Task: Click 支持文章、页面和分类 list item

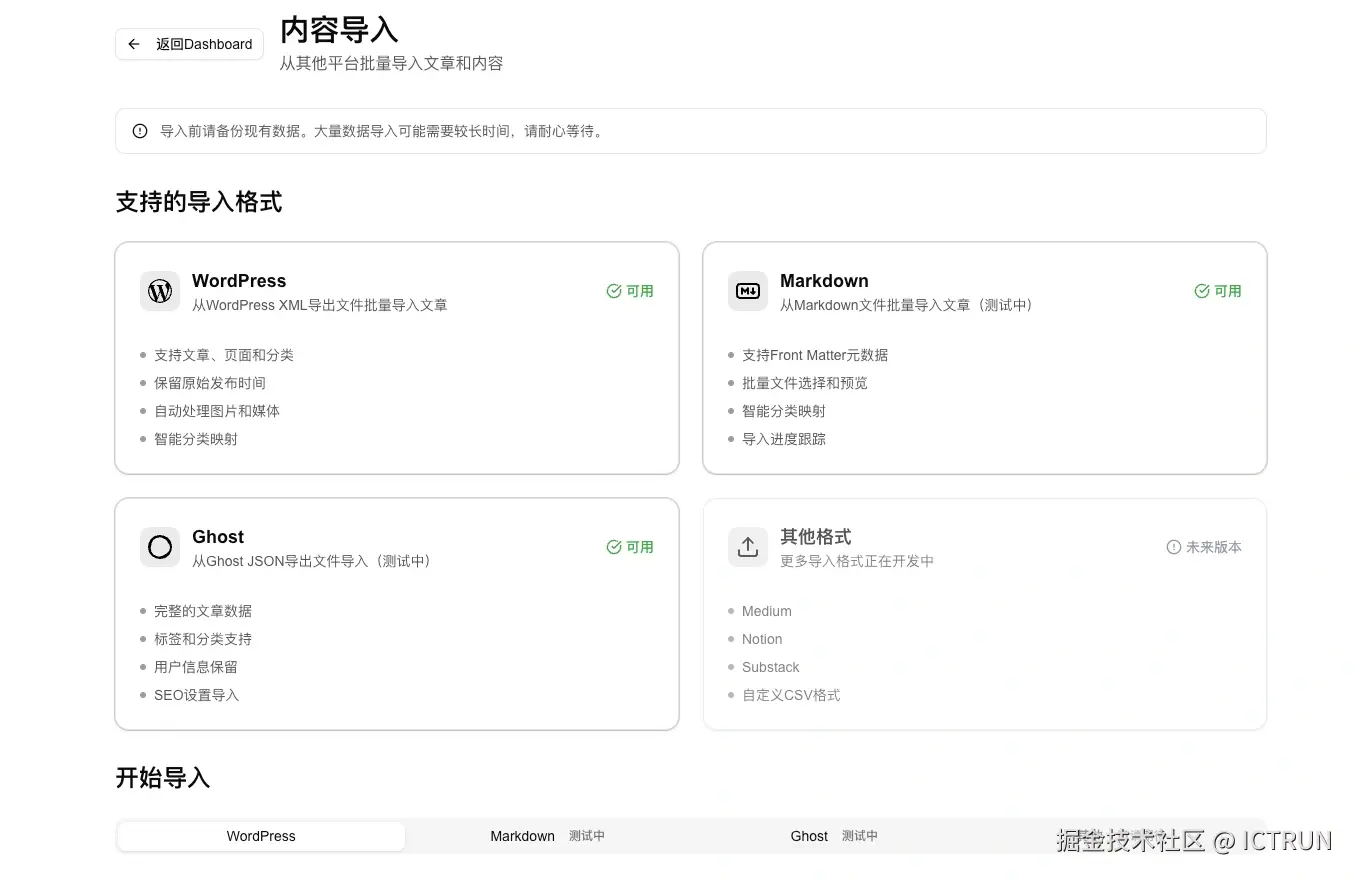Action: click(x=224, y=355)
